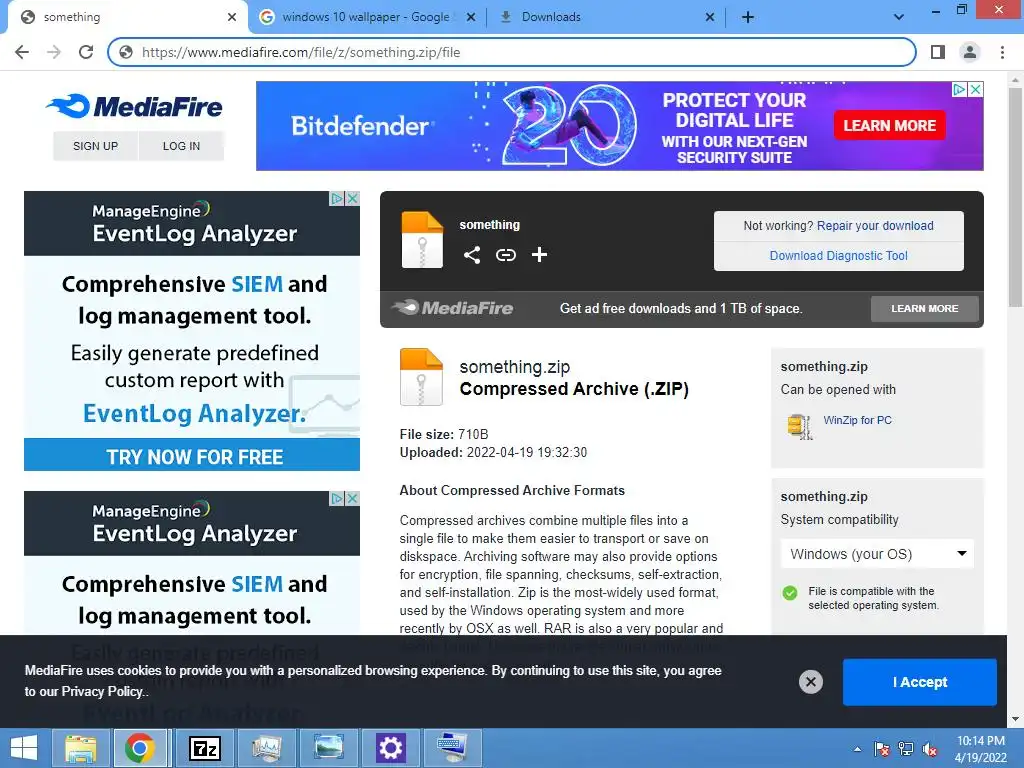Close the windows 10 wallpaper tab

tap(470, 17)
